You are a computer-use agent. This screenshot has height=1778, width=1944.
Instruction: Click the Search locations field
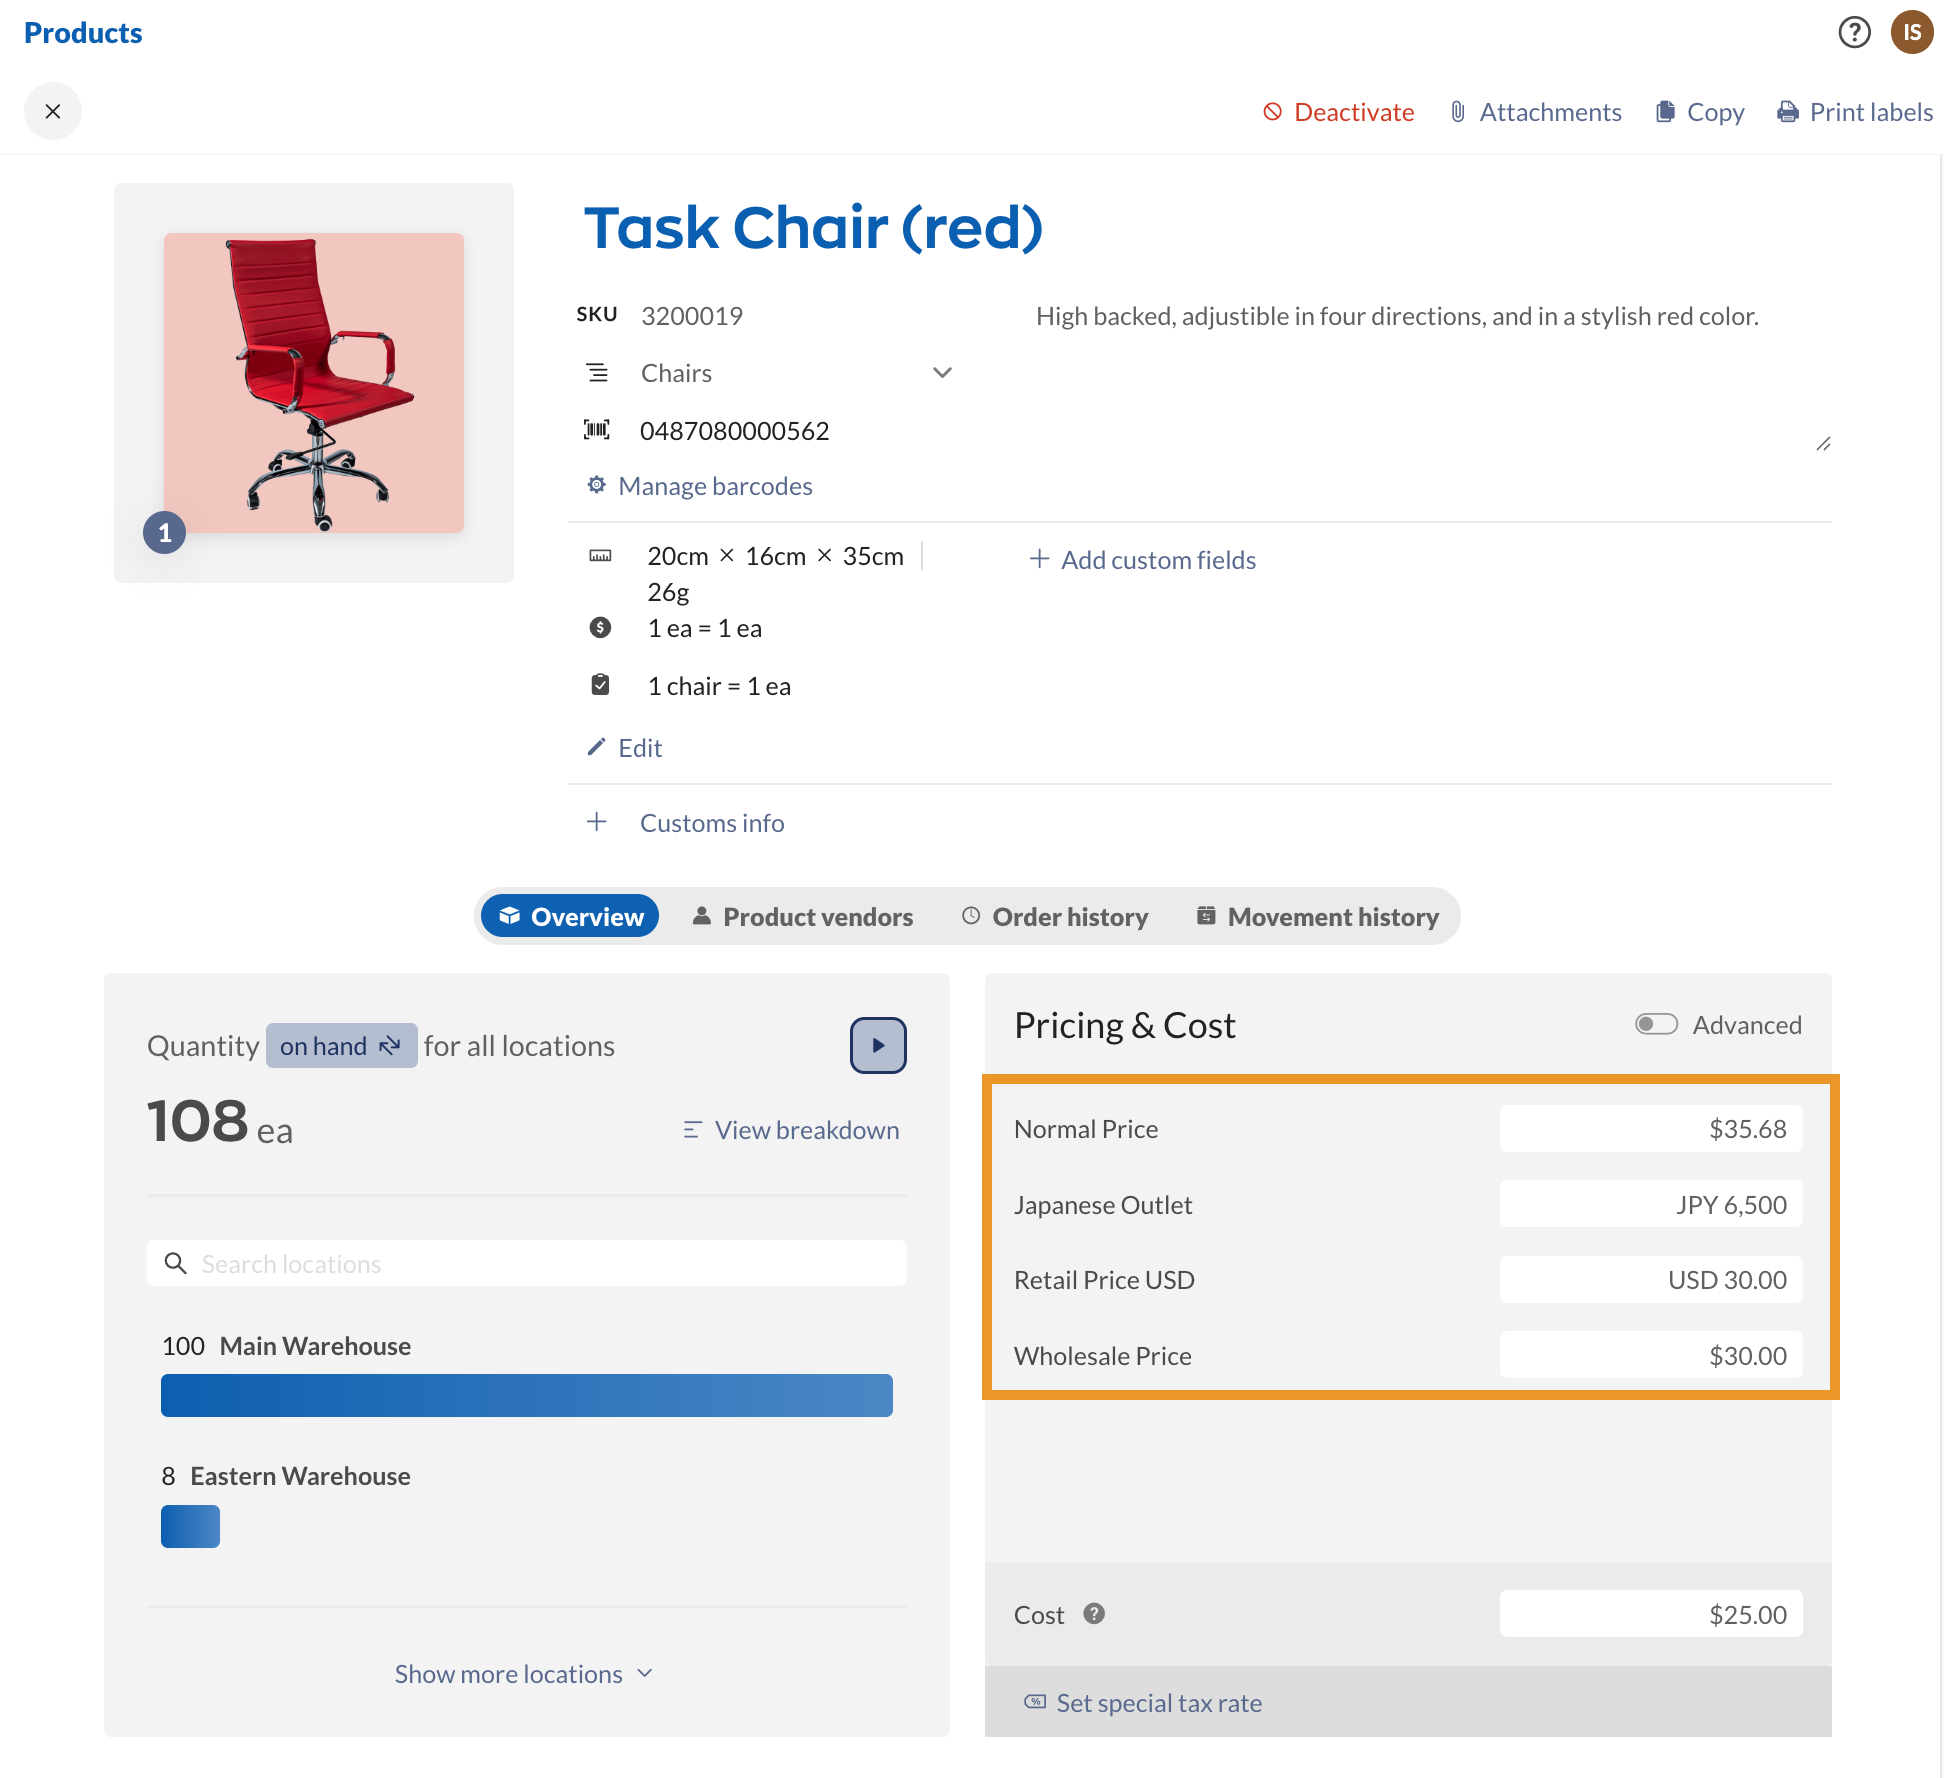coord(527,1264)
